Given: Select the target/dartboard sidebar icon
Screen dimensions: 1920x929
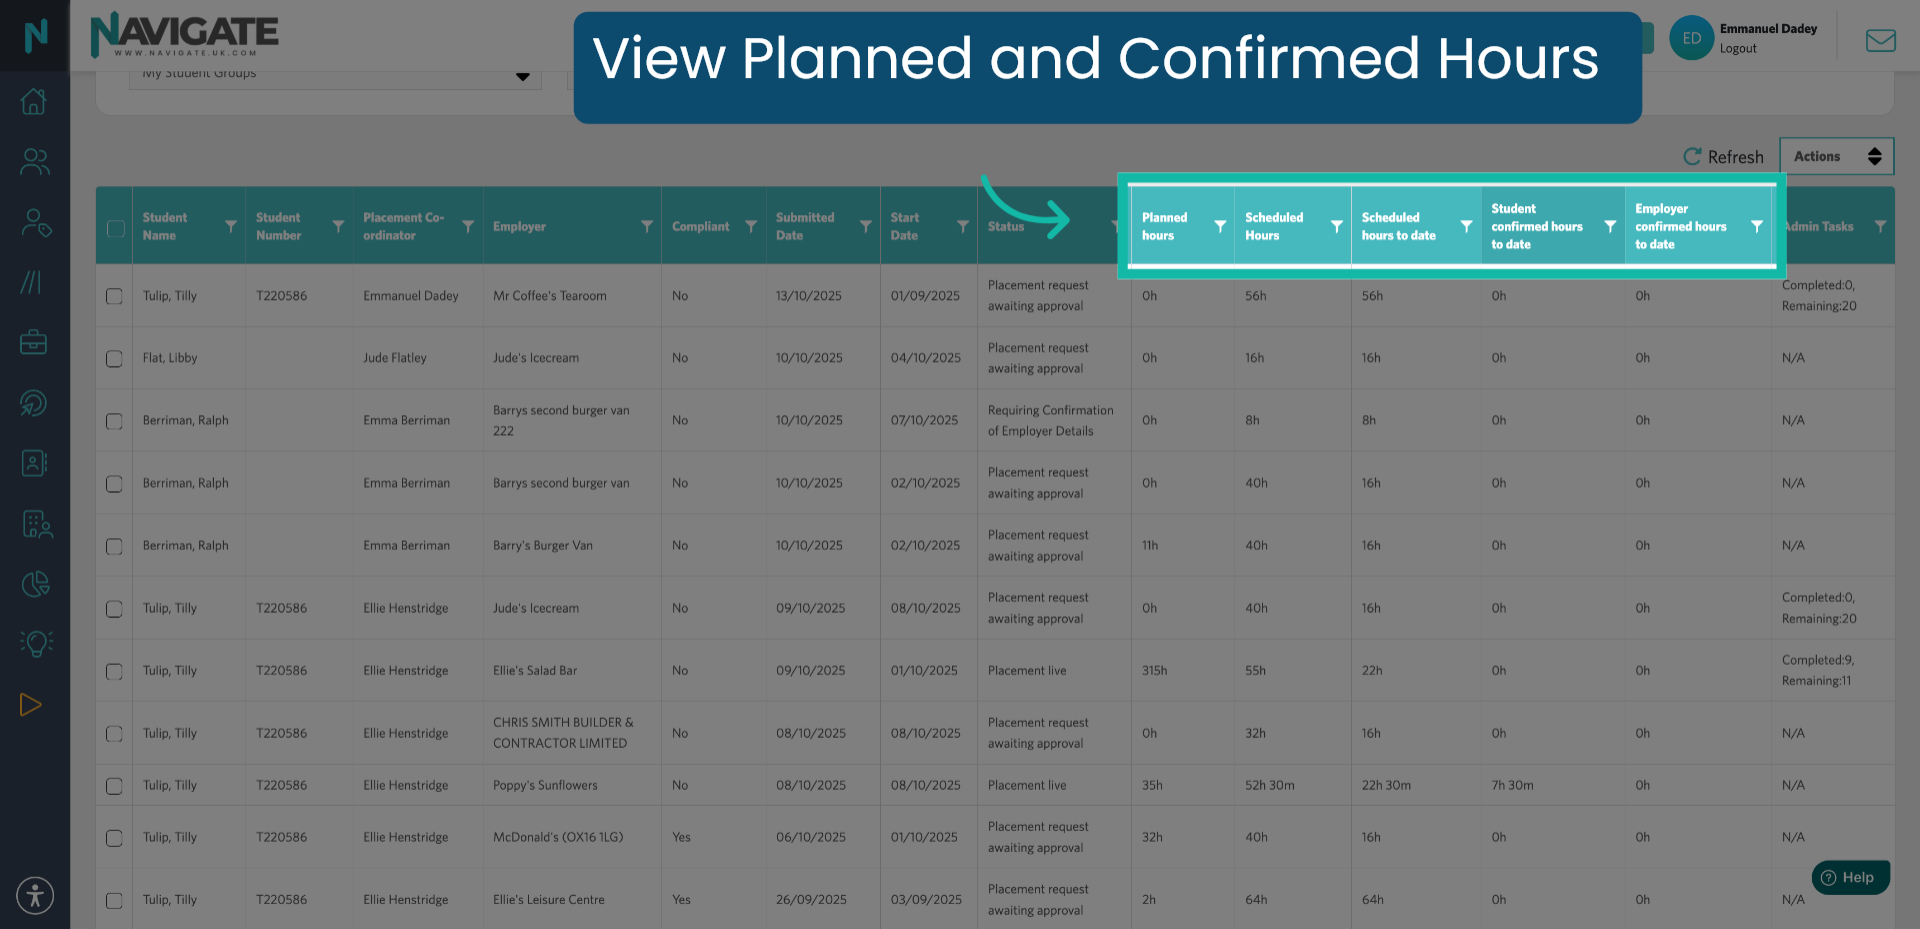Looking at the screenshot, I should point(34,403).
